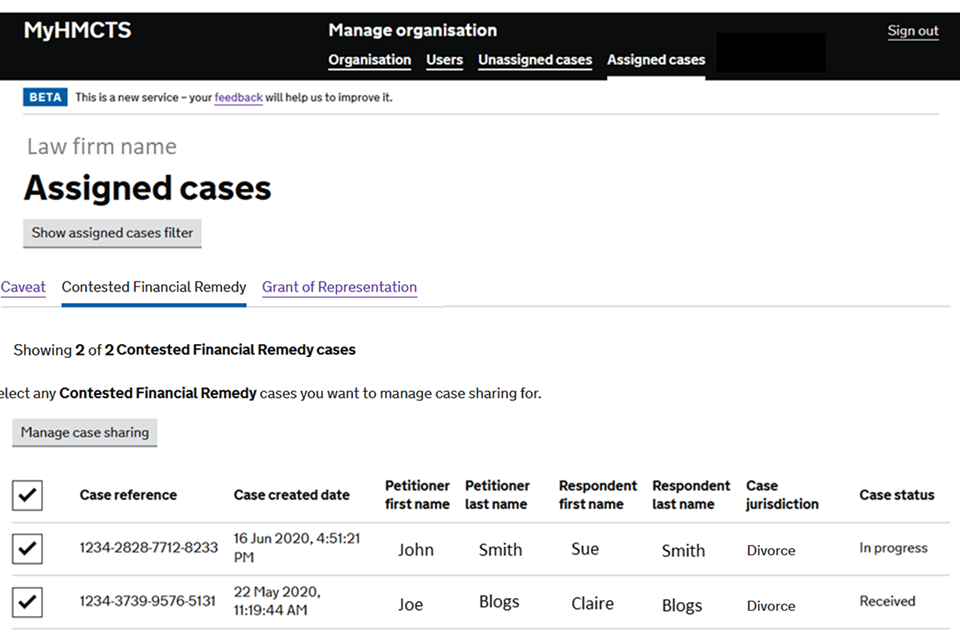960x640 pixels.
Task: Click the BETA phase tag
Action: (45, 98)
